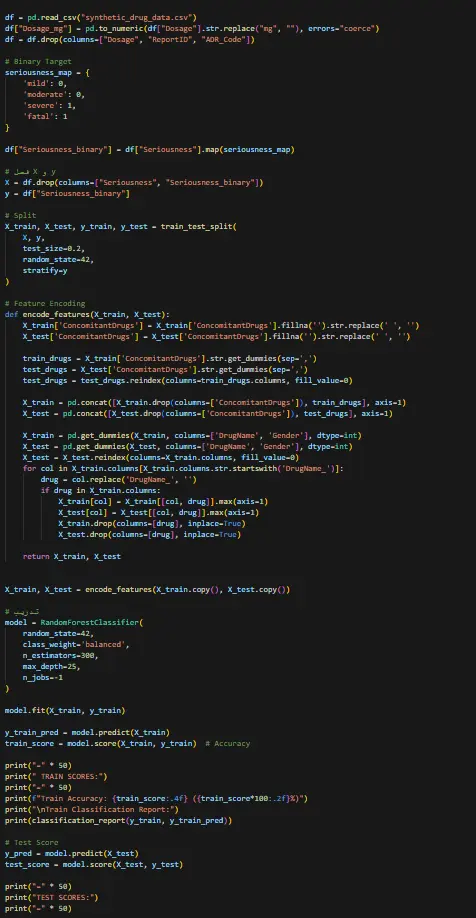Click the drop columns "Dosage", "ReportID", "ADR_Code" line
Screen dimensions: 476x918
pyautogui.click(x=129, y=39)
